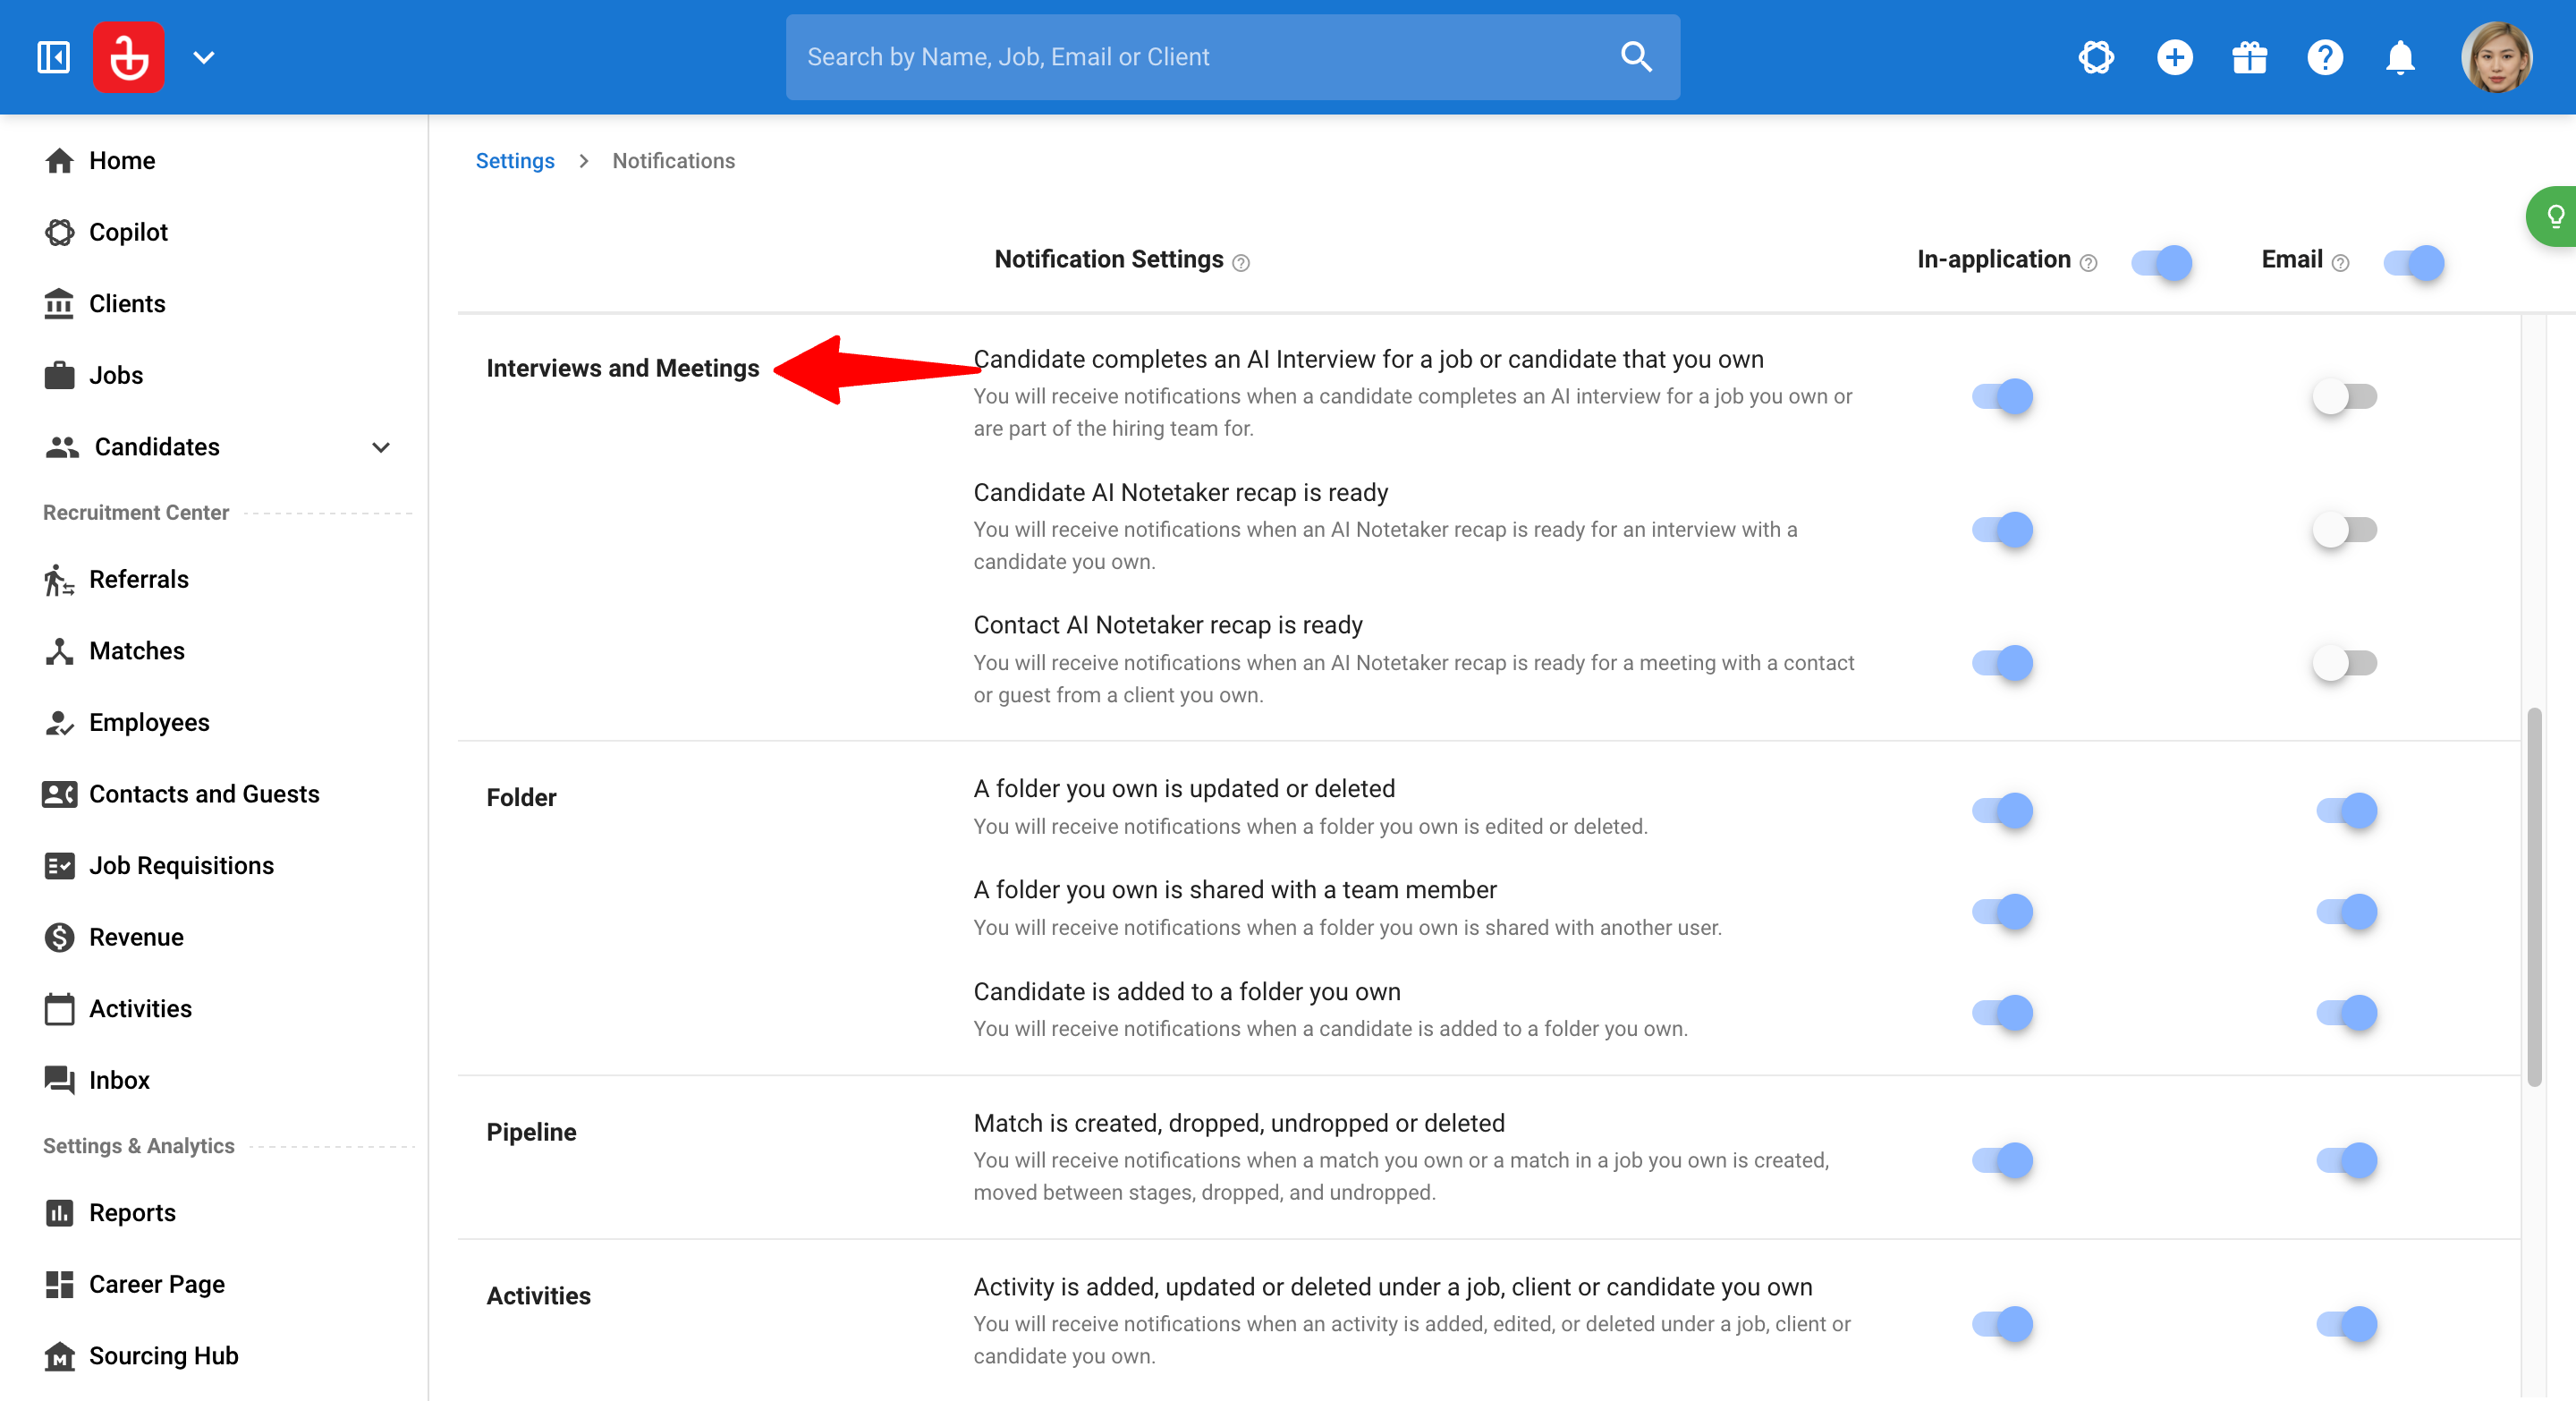
Task: Open the help question mark icon in the top bar
Action: [2325, 57]
